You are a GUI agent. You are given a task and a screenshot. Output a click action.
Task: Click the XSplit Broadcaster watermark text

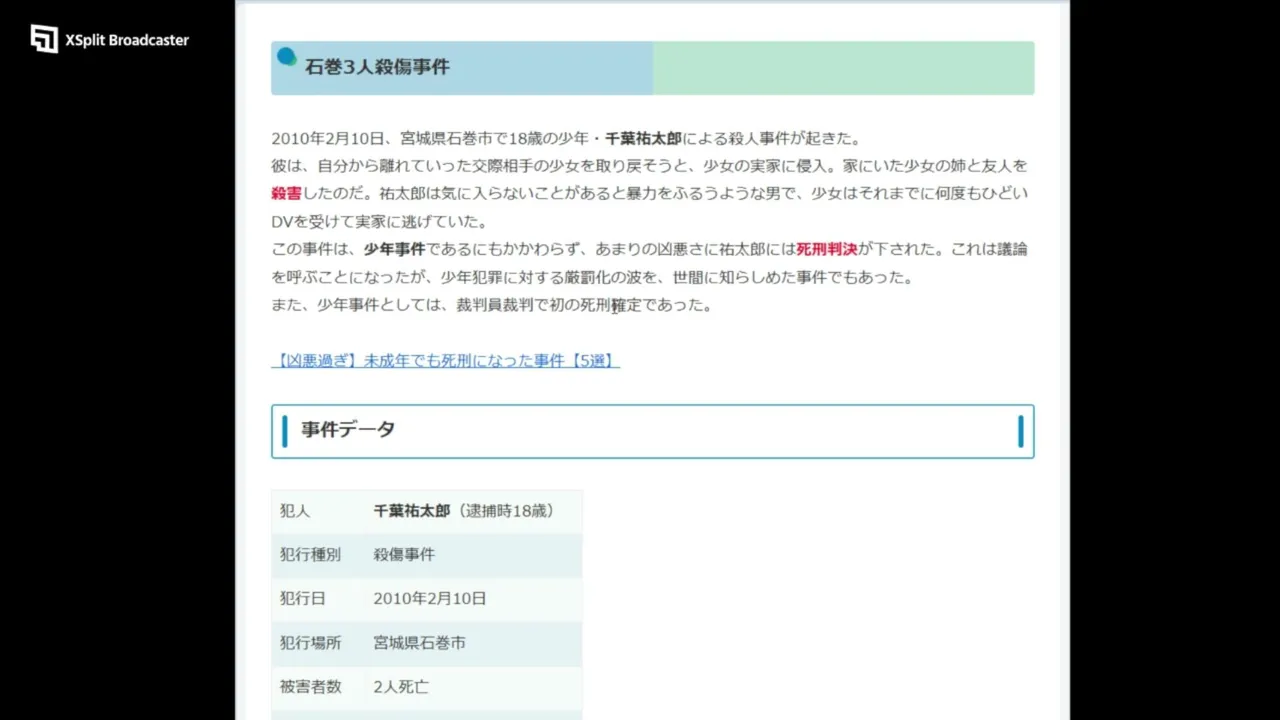(127, 40)
